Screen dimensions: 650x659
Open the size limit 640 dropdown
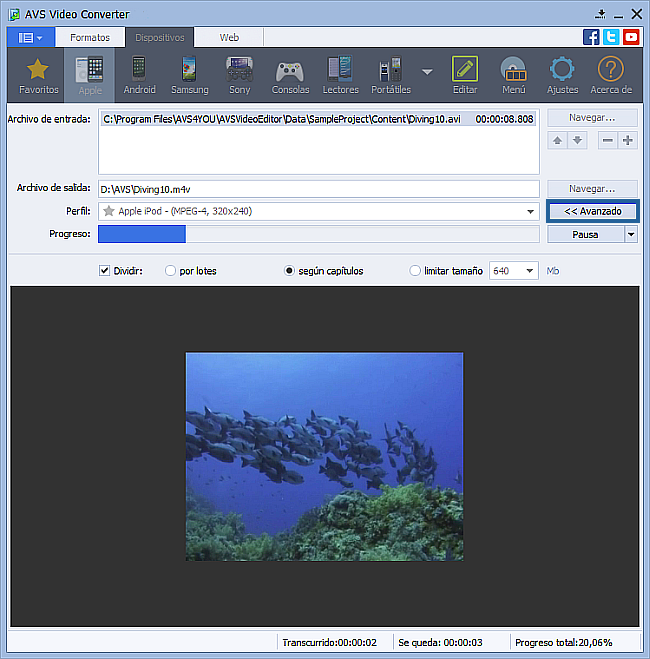pyautogui.click(x=528, y=271)
